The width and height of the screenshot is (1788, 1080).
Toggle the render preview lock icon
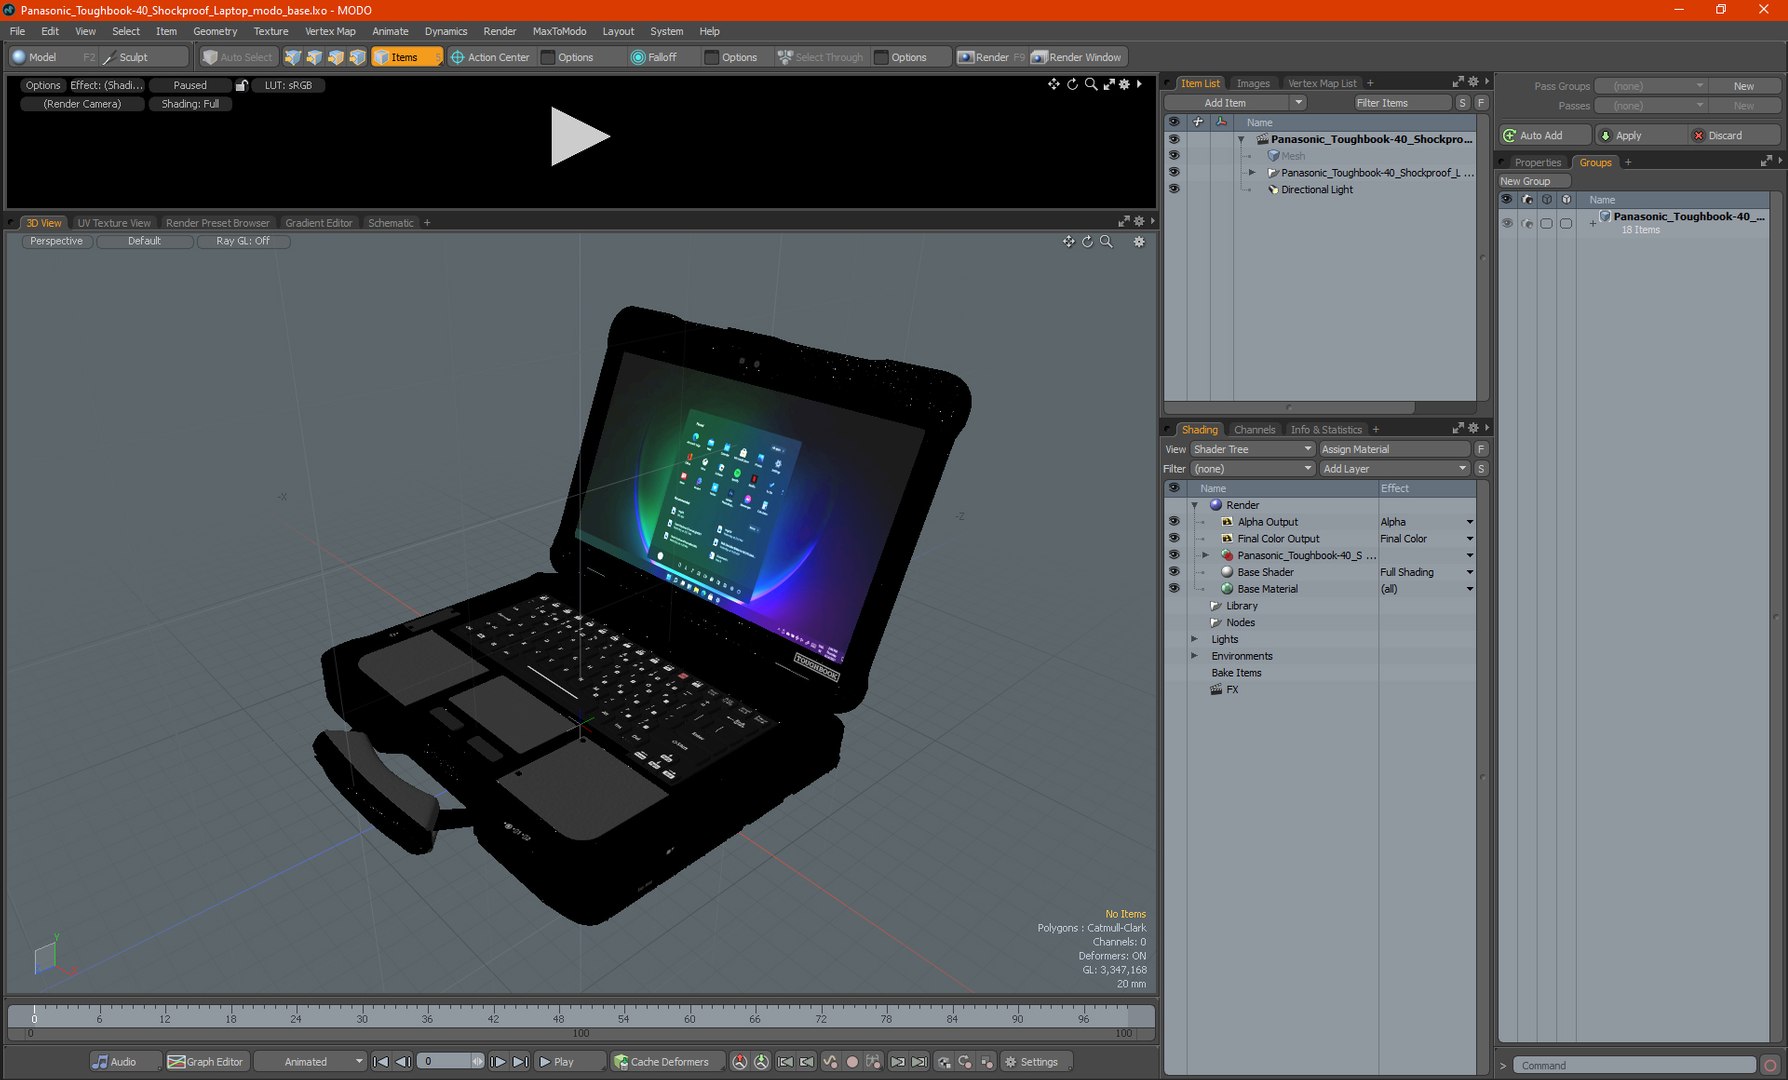tap(241, 85)
